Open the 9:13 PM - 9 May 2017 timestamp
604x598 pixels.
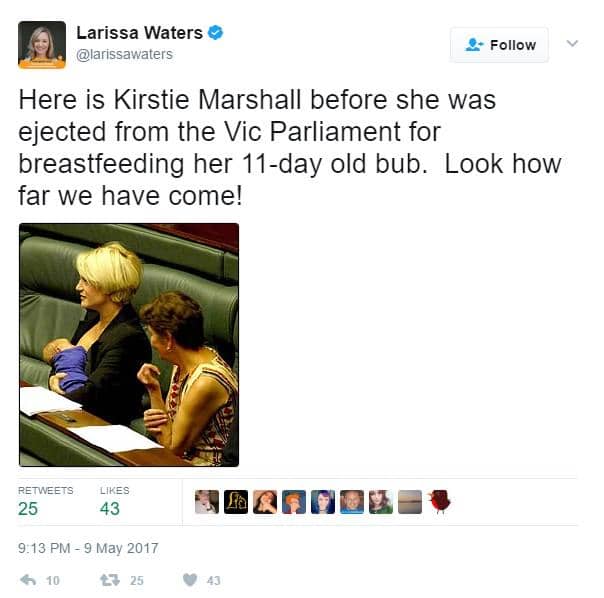pyautogui.click(x=88, y=548)
